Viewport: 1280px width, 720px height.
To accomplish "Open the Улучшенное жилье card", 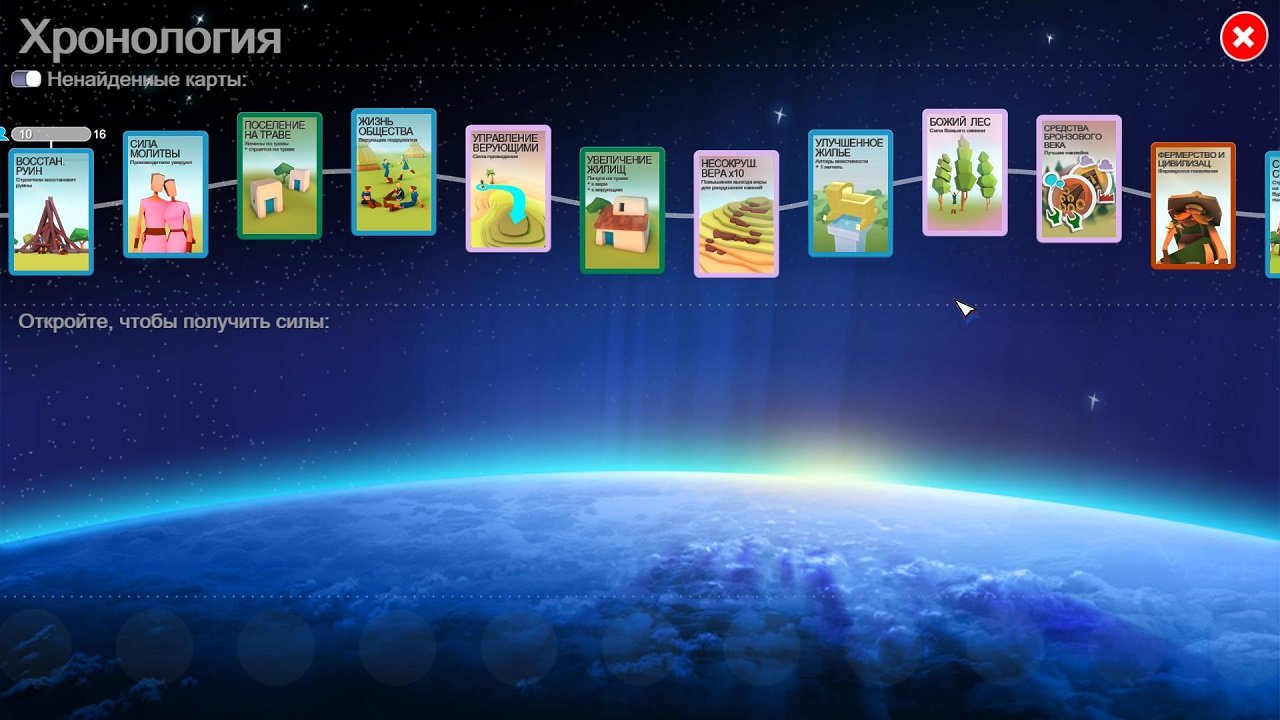I will 850,193.
